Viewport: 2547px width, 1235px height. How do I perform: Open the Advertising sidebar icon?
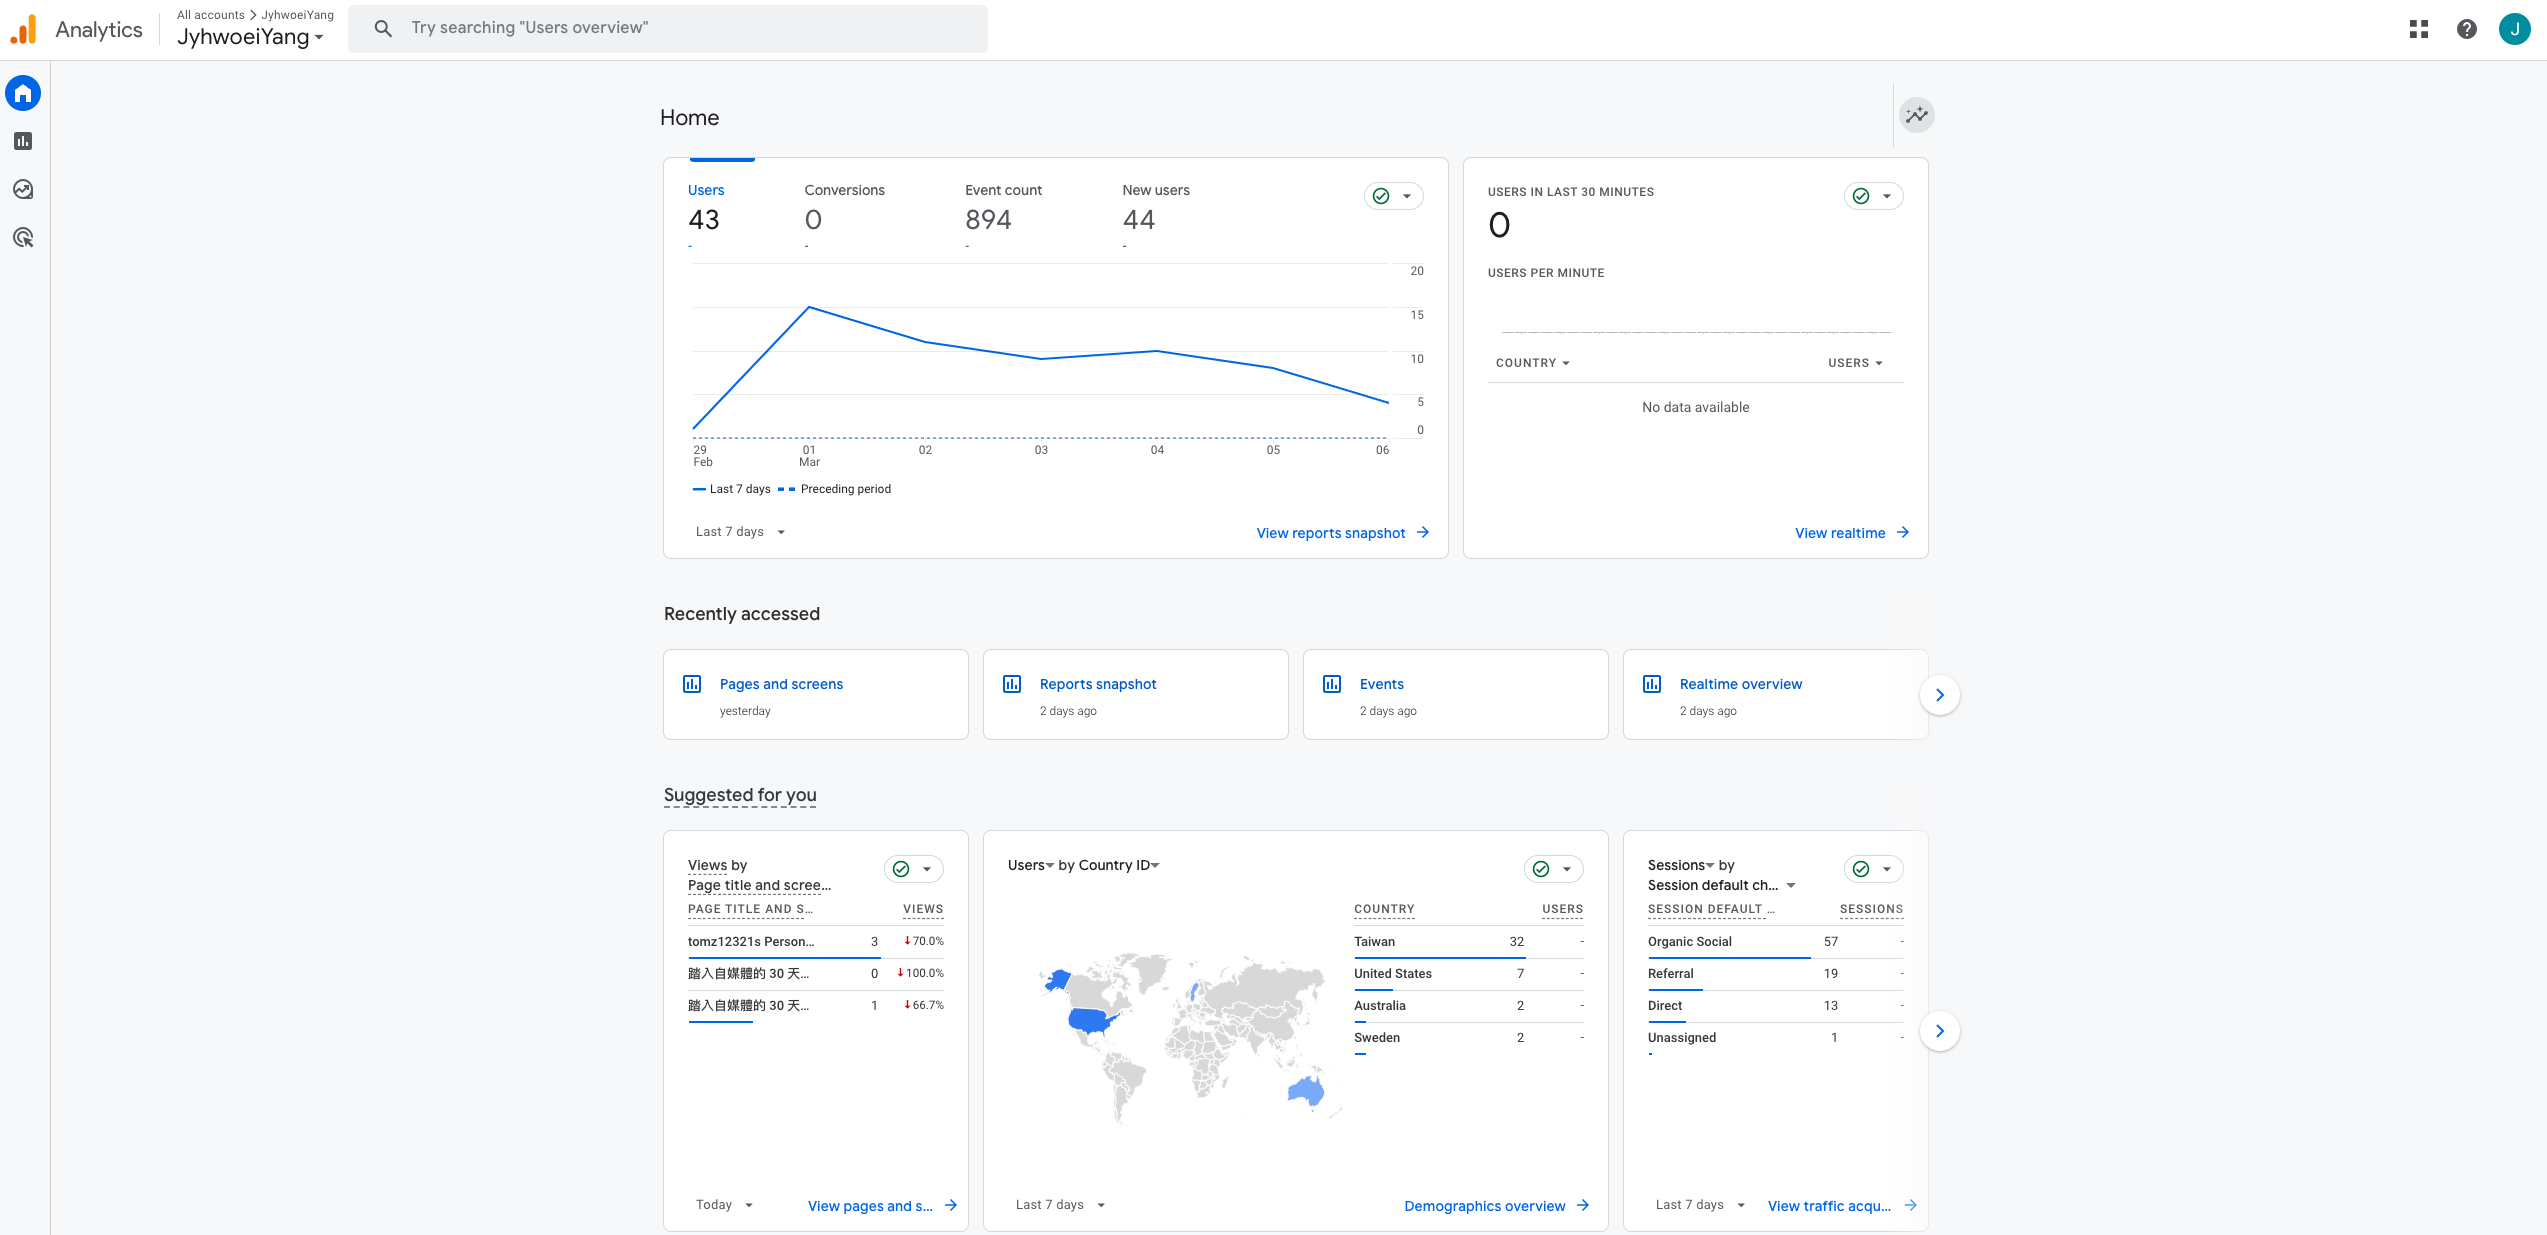(x=23, y=237)
